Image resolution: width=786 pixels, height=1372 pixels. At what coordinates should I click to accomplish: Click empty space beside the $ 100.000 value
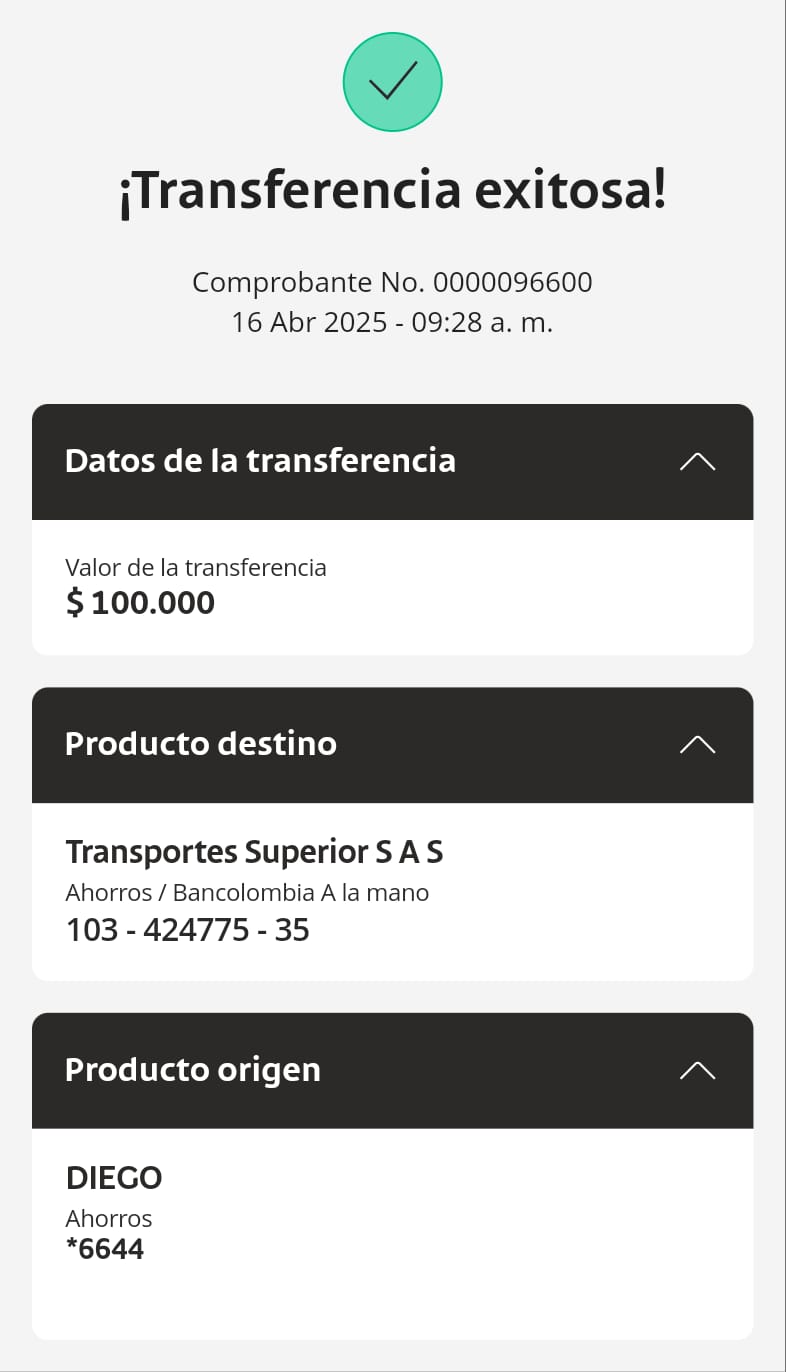pos(480,603)
